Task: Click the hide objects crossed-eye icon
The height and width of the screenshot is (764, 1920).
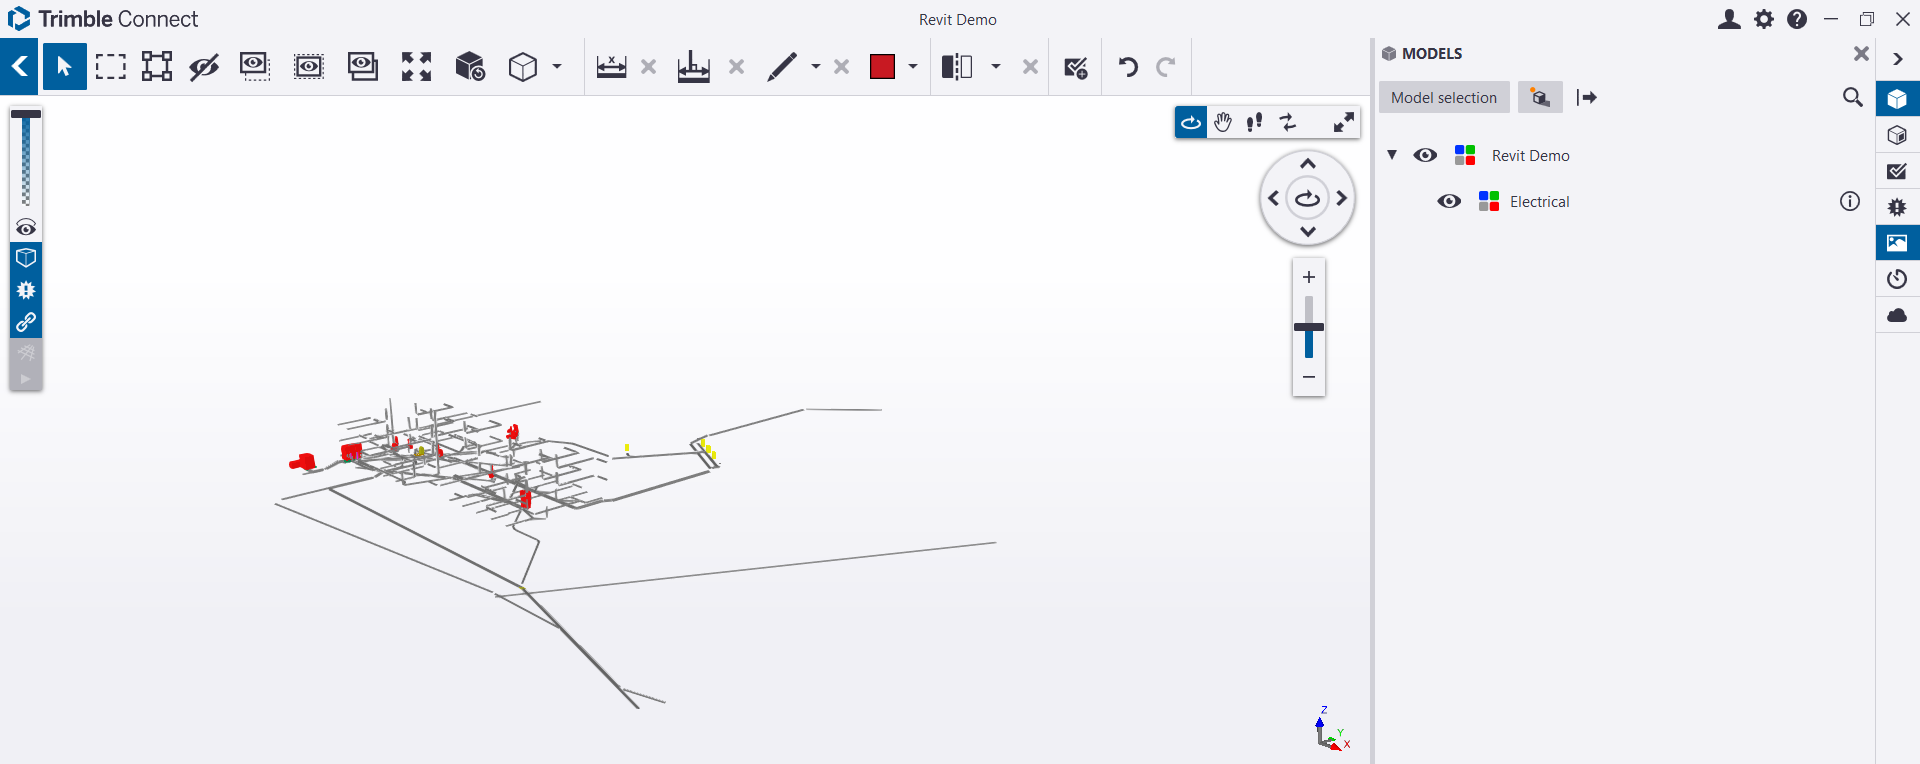Action: (x=204, y=67)
